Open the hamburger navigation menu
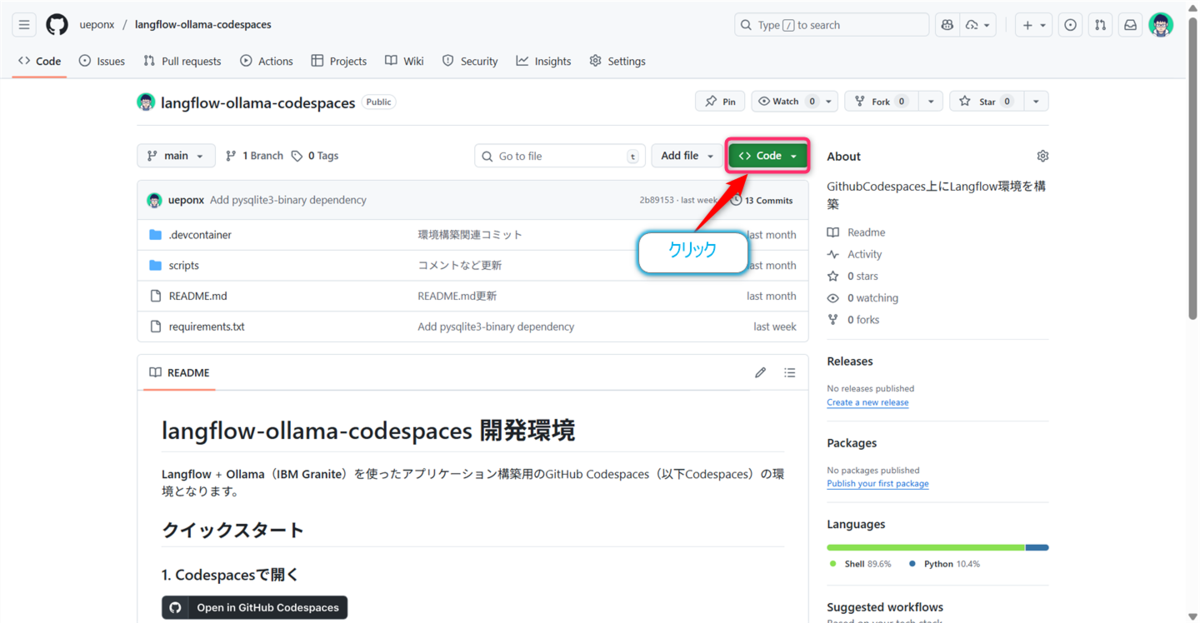This screenshot has height=623, width=1200. click(x=24, y=25)
